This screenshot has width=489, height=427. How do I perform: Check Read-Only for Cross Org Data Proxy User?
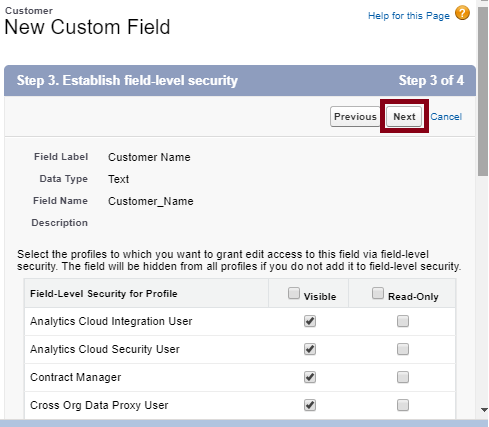(x=403, y=405)
